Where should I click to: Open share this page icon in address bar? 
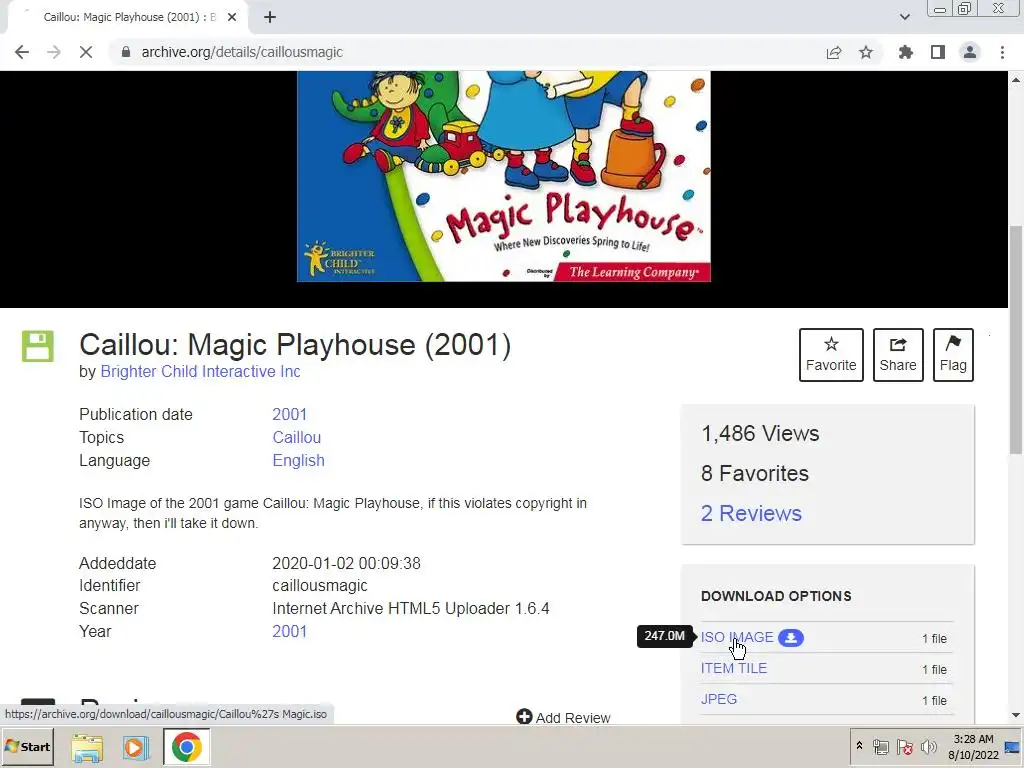(x=834, y=52)
